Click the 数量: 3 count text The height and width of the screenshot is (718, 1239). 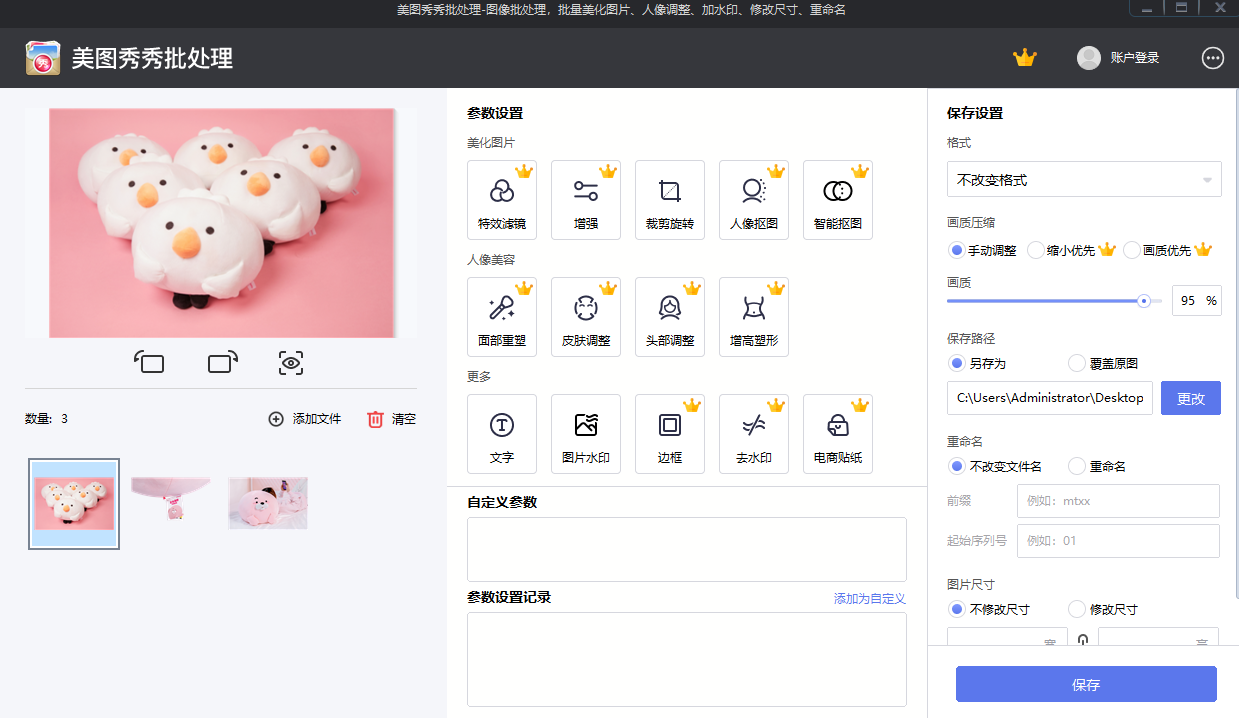[47, 419]
